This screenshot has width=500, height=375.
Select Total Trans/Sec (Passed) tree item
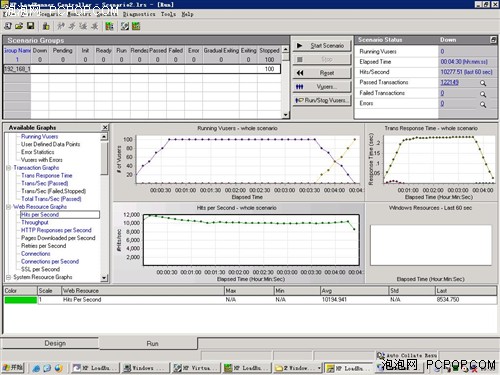(51, 199)
